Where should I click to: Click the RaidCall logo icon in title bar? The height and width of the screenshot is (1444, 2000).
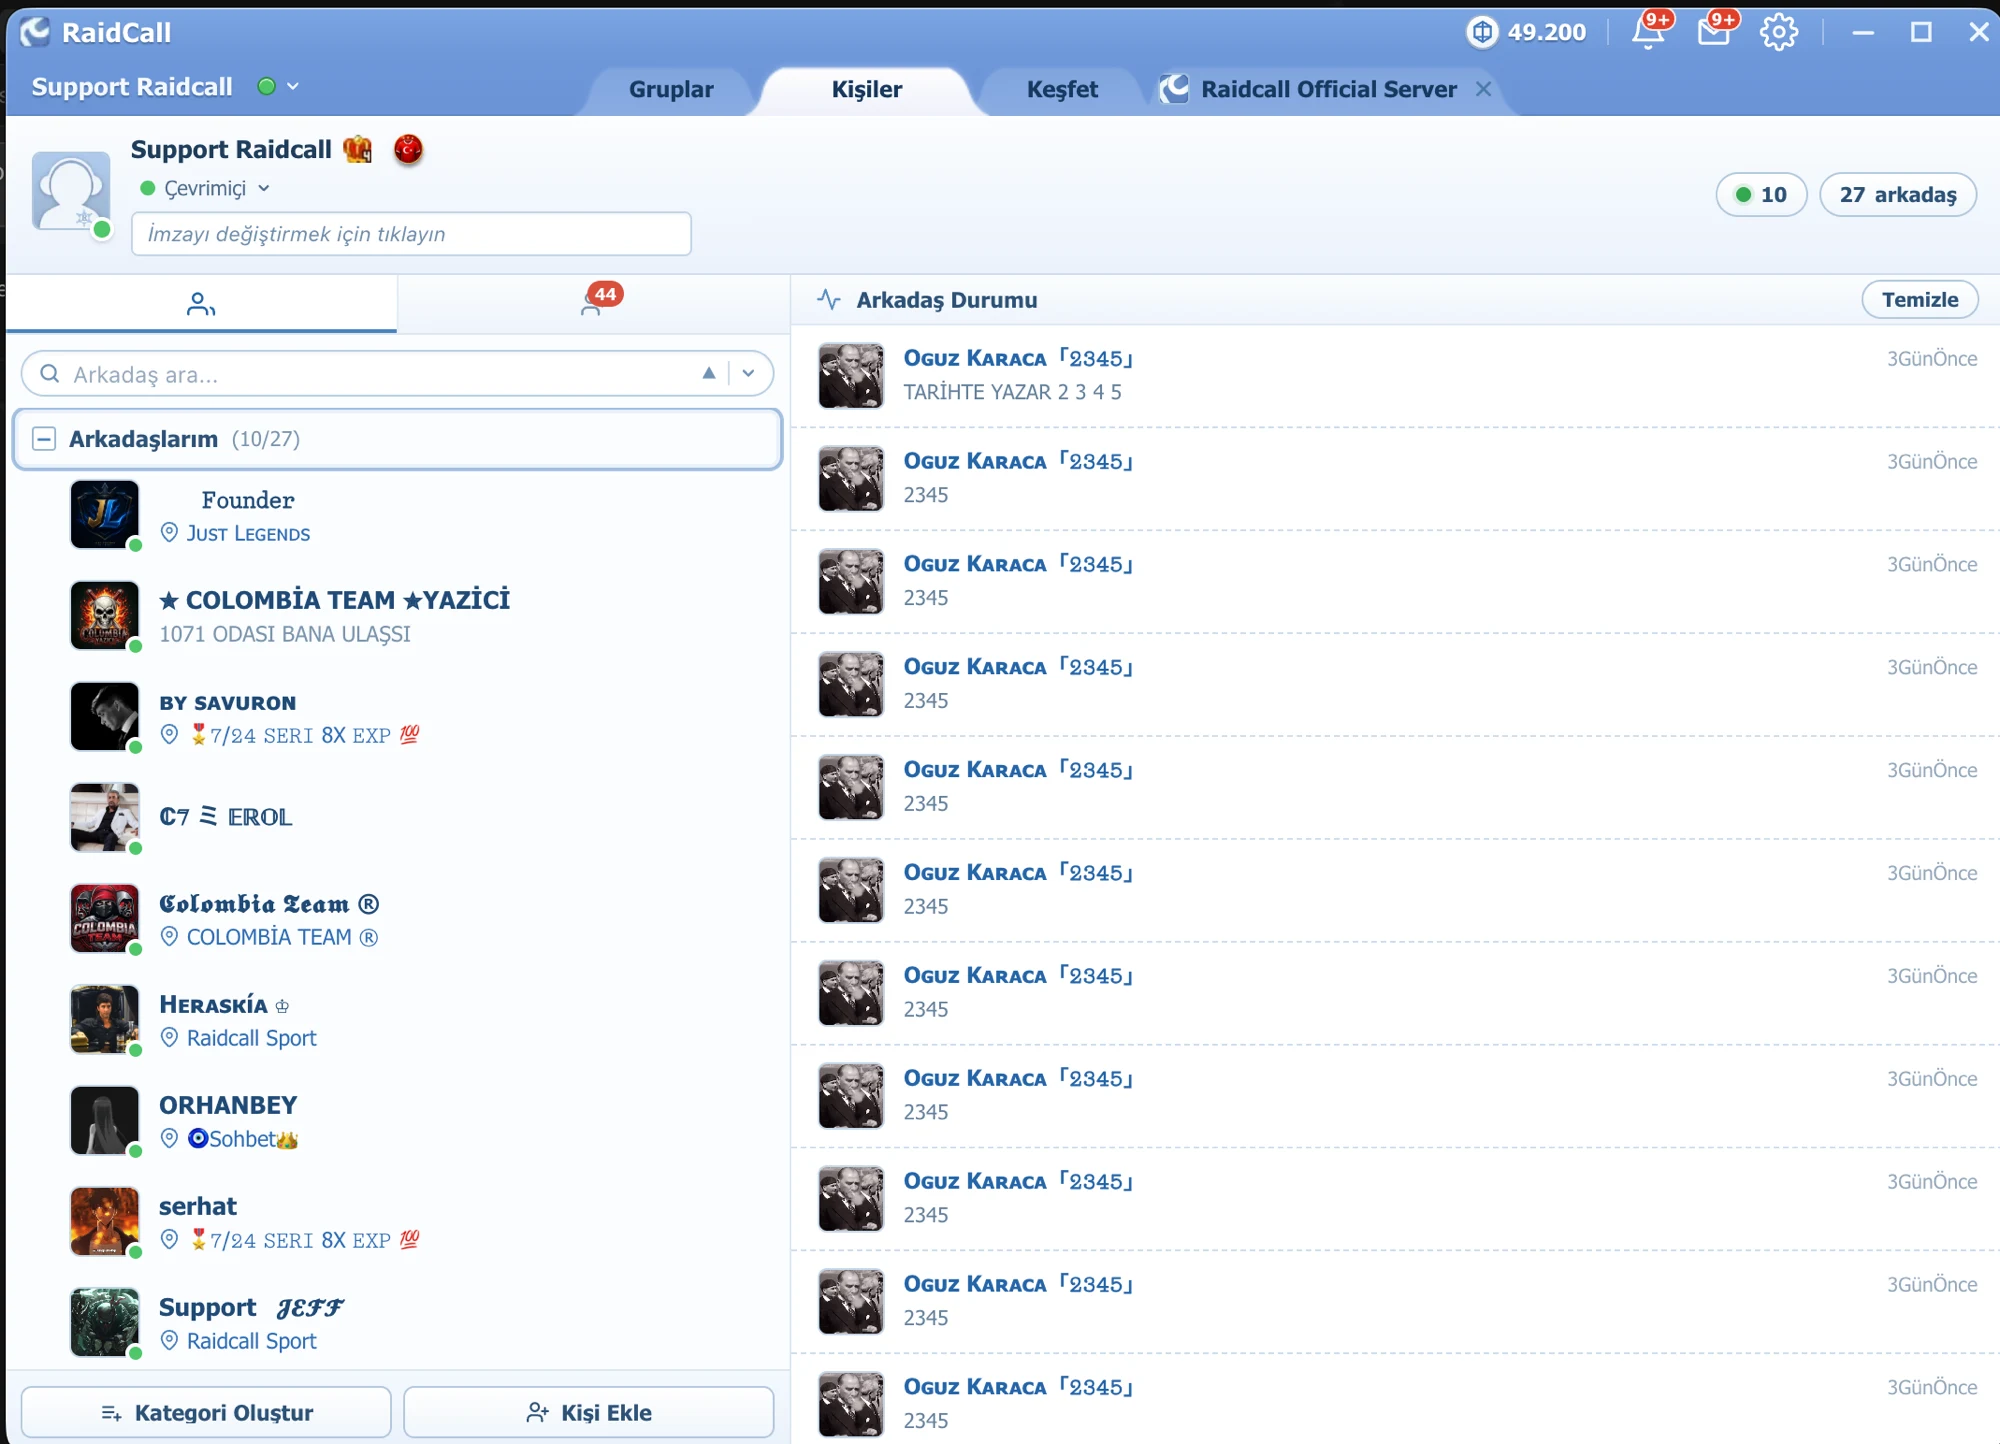(x=35, y=32)
